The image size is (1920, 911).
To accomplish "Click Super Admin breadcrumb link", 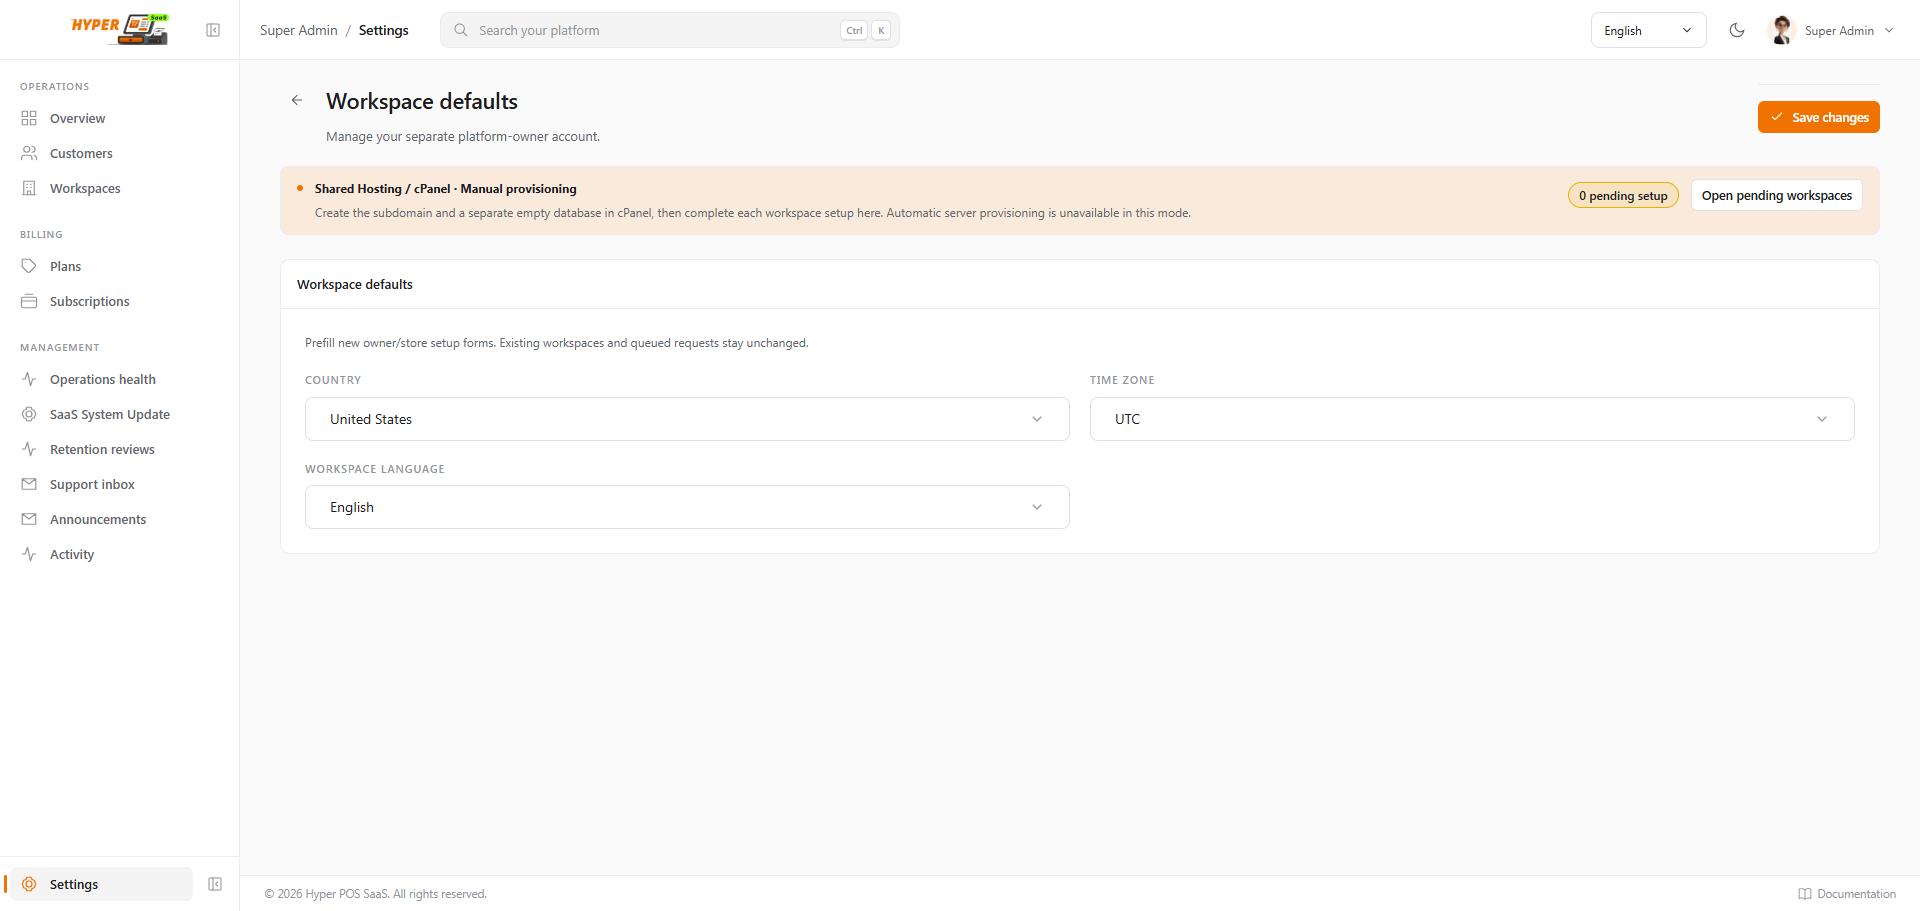I will 299,30.
